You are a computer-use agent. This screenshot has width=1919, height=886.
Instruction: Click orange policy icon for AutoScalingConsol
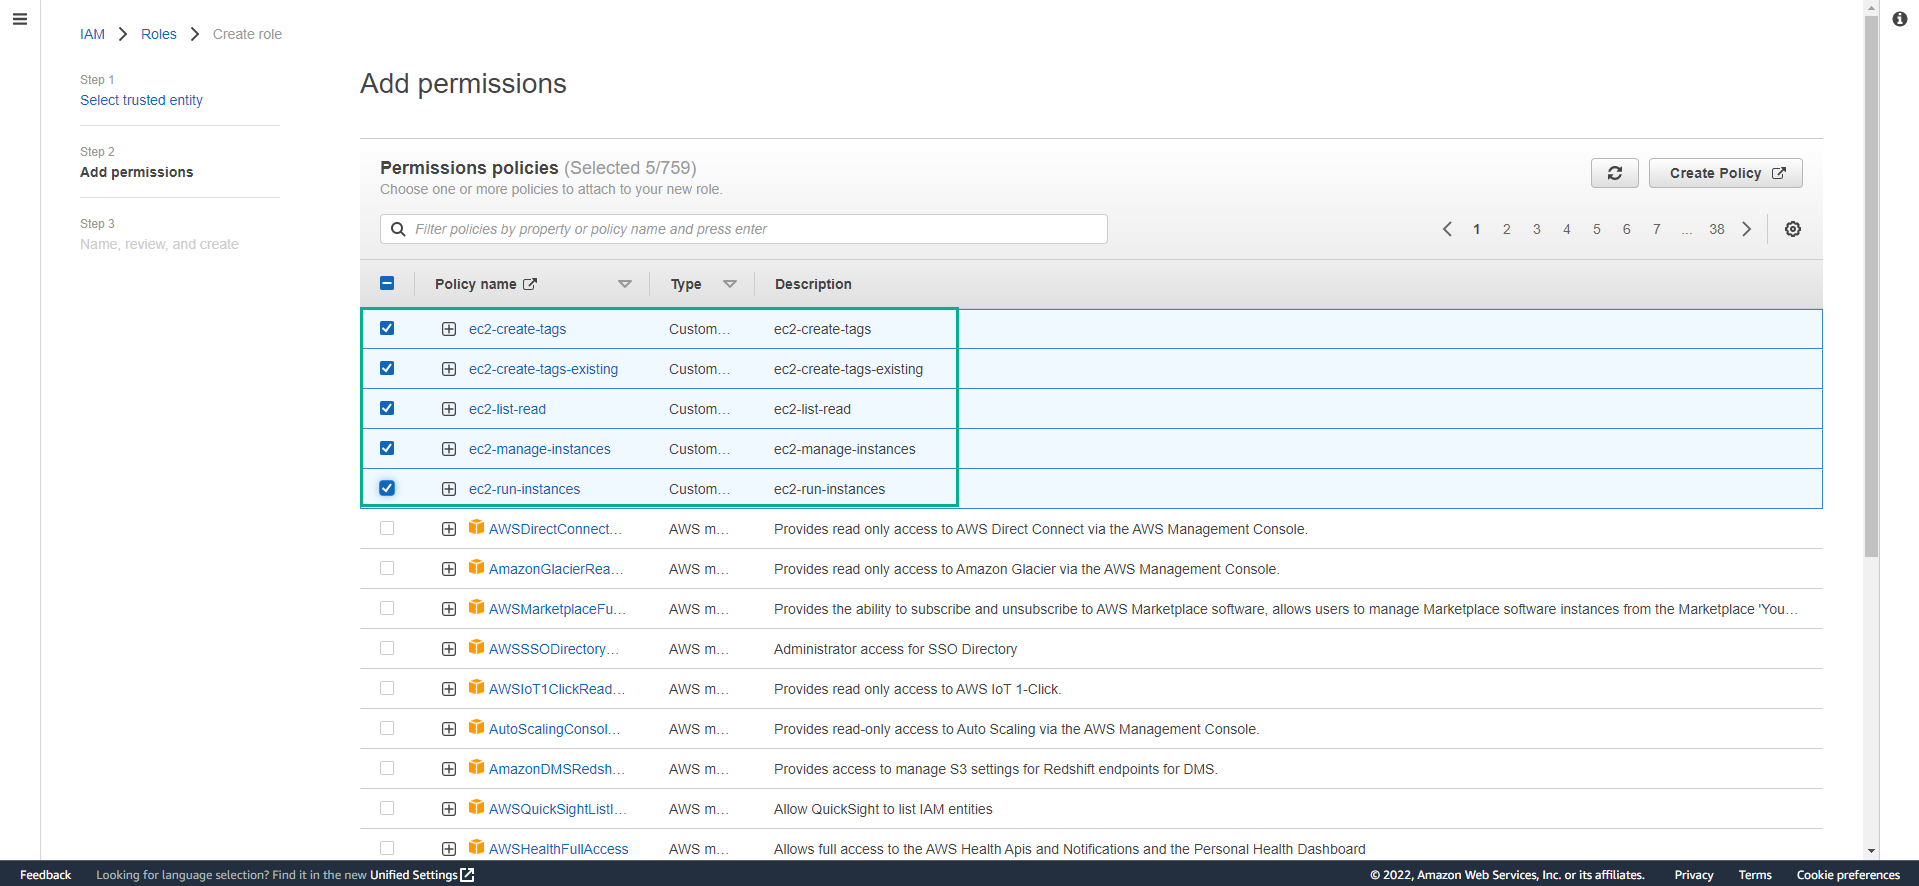(x=477, y=727)
